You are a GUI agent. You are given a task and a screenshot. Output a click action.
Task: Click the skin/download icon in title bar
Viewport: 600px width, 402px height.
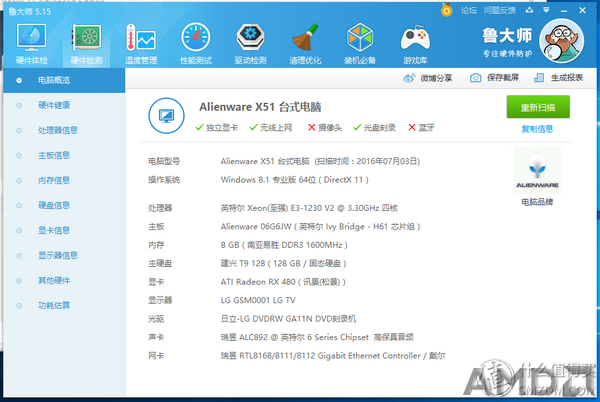pos(530,10)
